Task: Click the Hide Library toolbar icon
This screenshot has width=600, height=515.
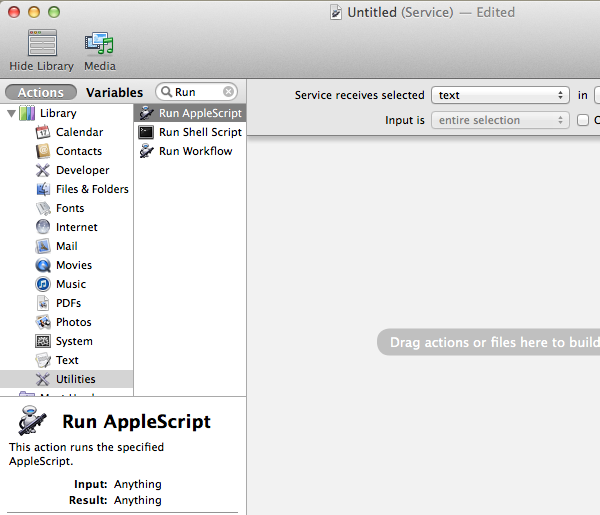Action: (42, 43)
